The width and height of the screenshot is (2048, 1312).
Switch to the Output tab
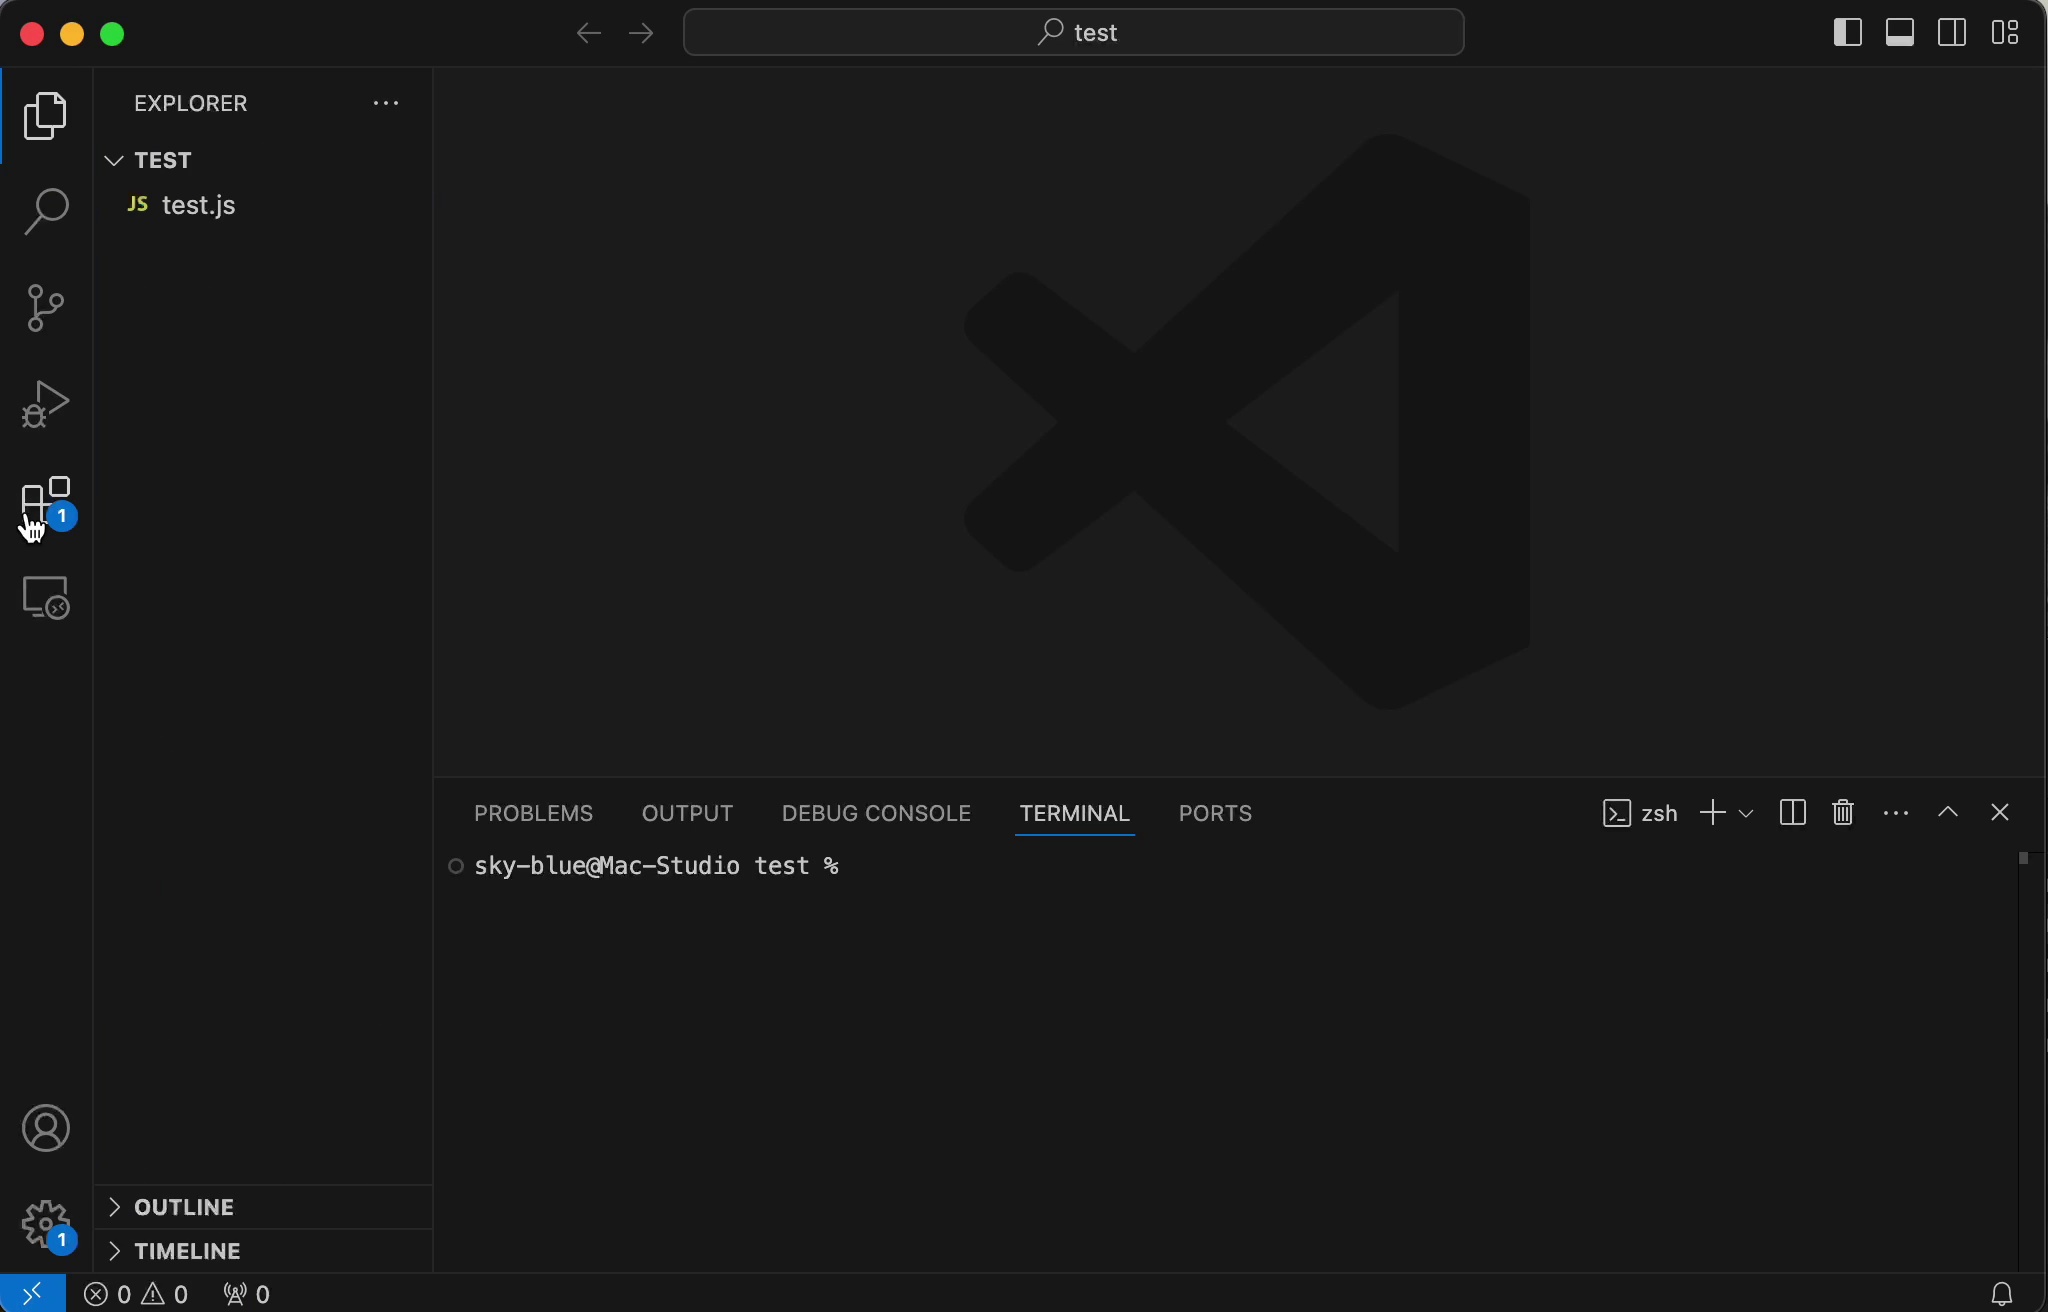click(688, 813)
